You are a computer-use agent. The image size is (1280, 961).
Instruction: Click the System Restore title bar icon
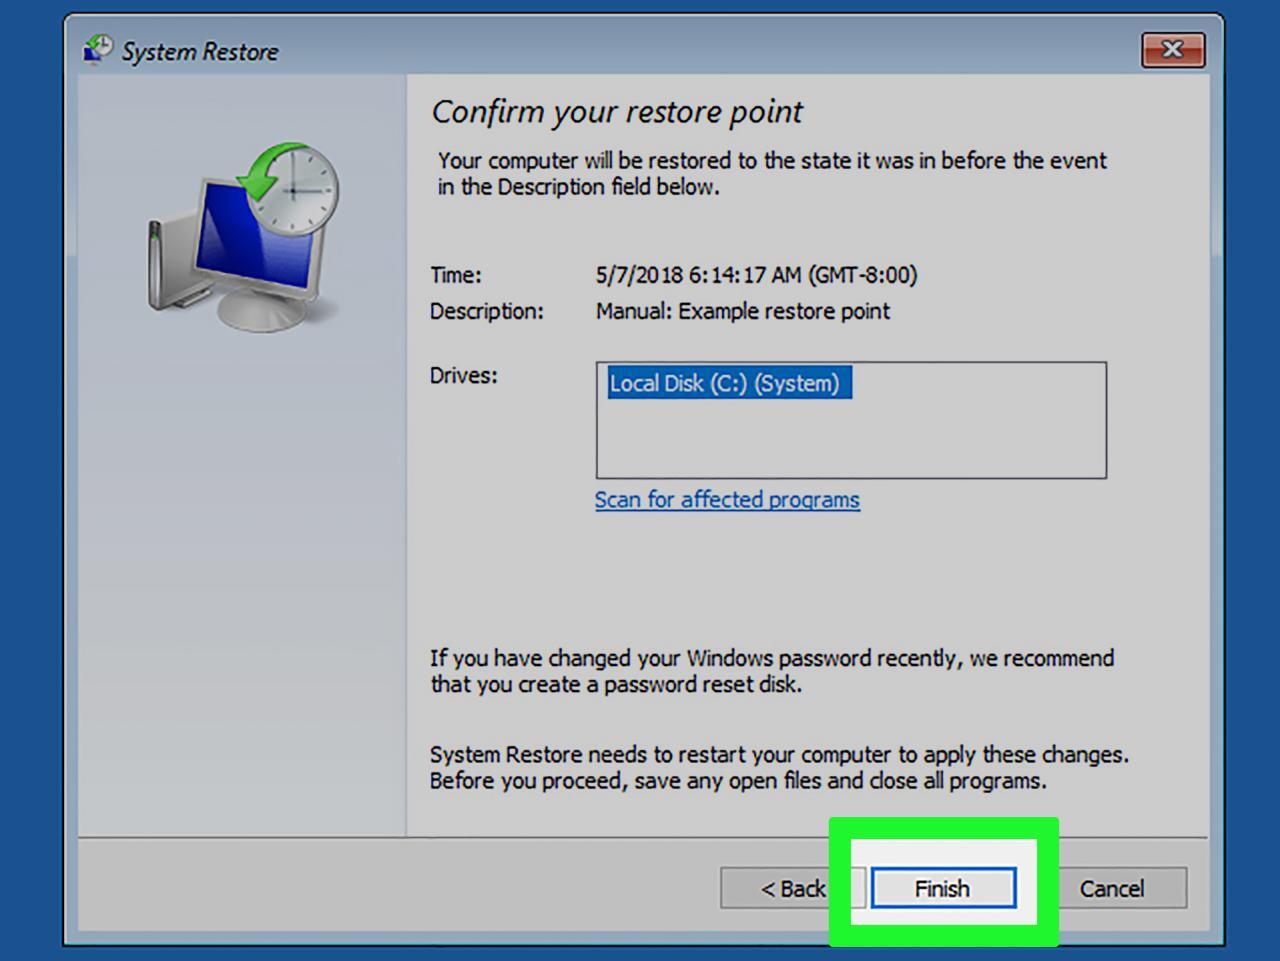point(96,48)
